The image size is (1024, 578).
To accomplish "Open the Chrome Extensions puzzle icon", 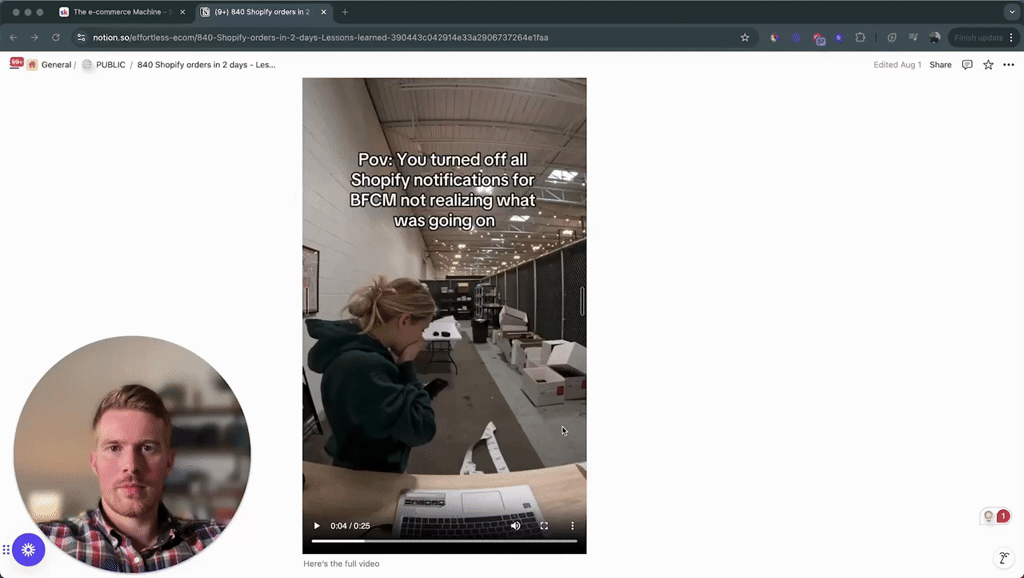I will click(860, 38).
